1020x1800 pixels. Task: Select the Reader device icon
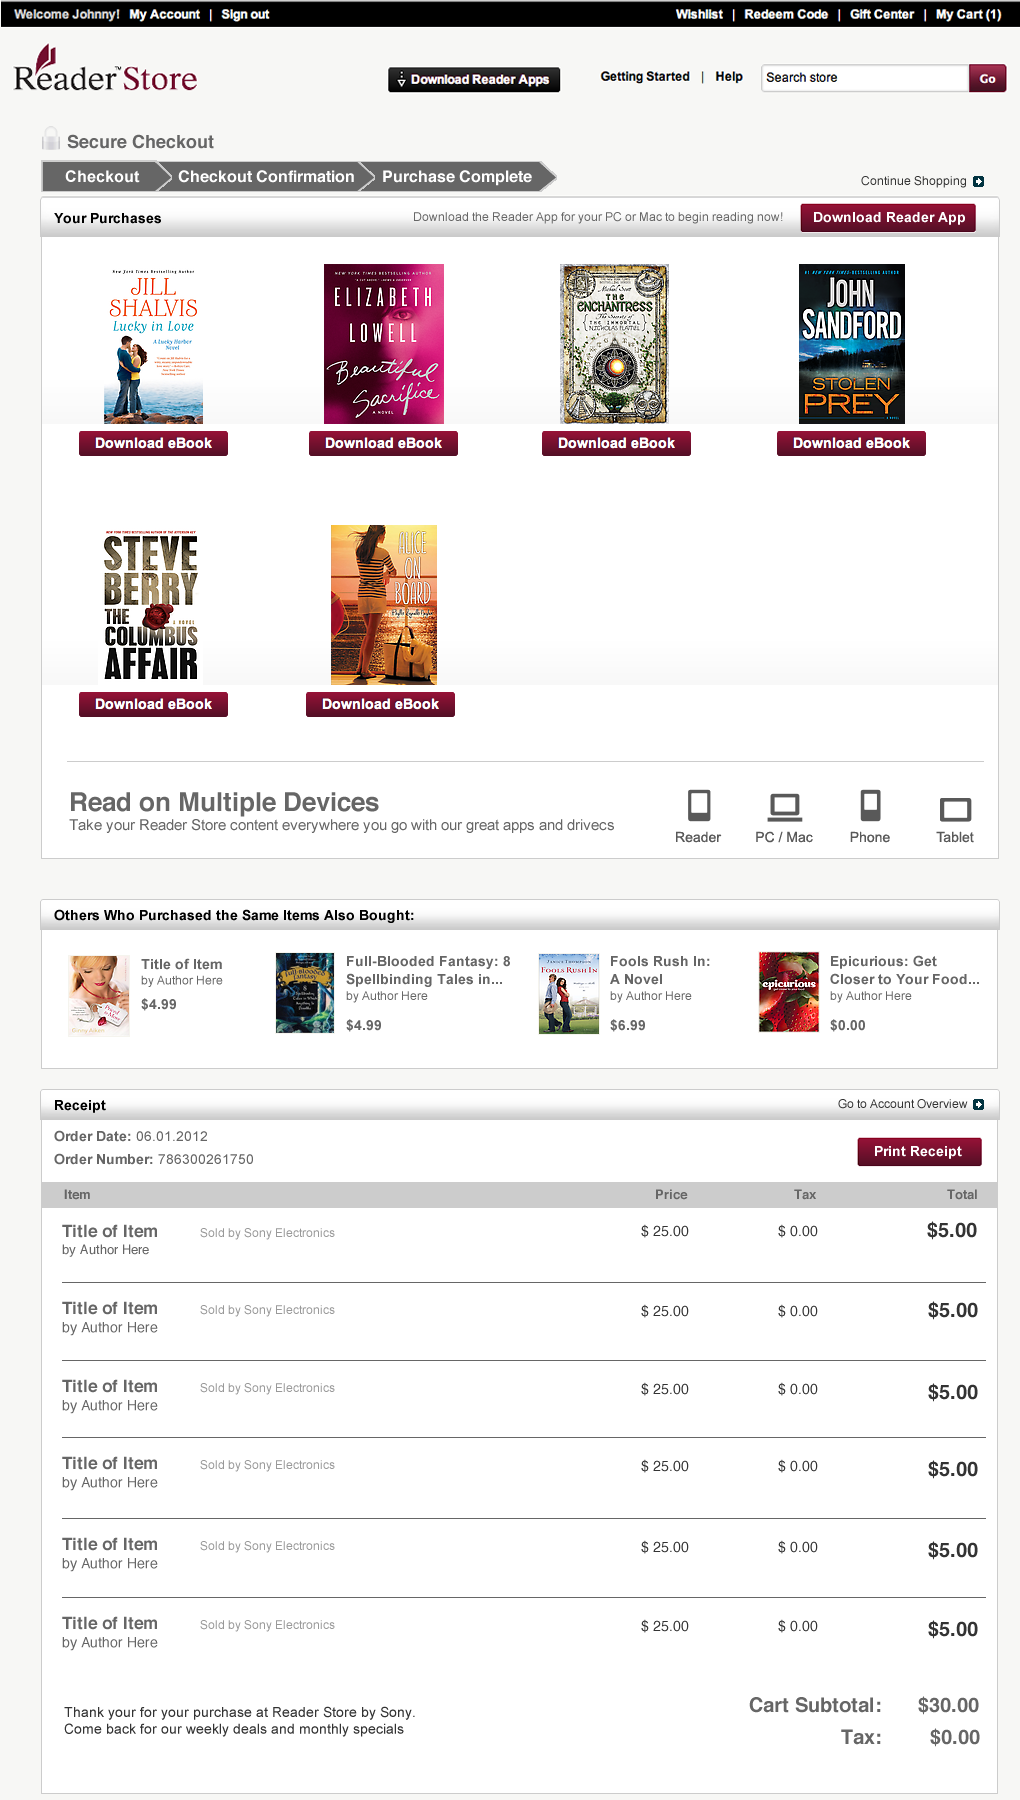point(699,805)
